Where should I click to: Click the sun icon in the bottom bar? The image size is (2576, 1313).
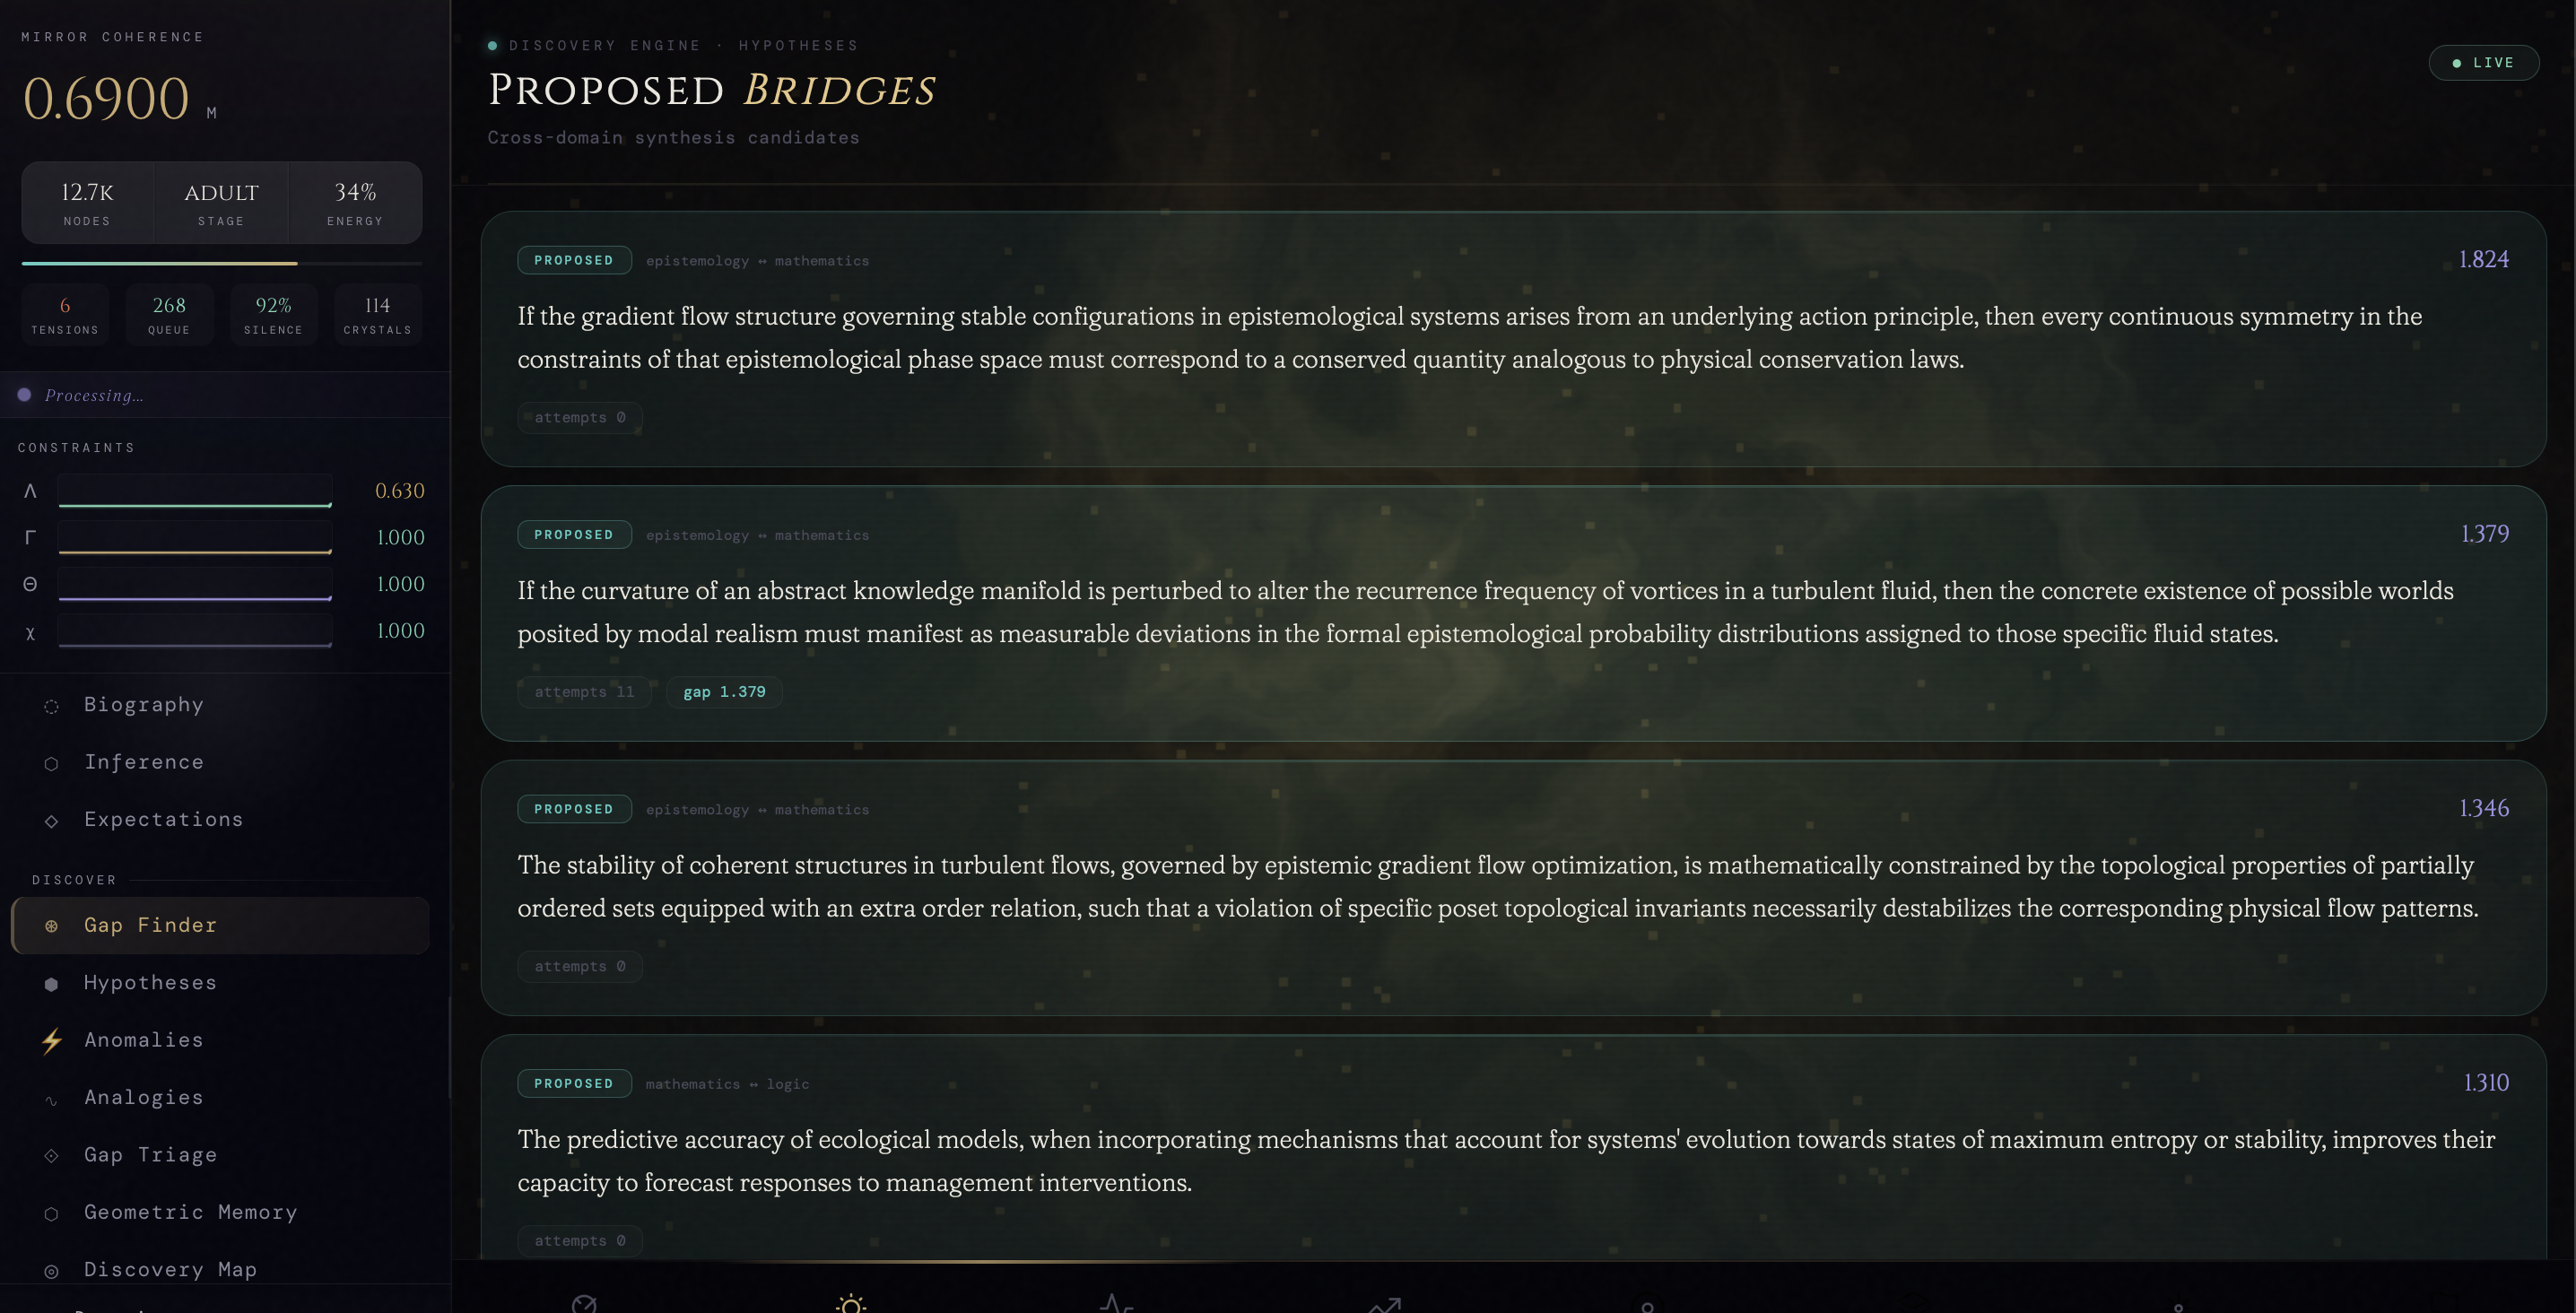coord(849,1303)
